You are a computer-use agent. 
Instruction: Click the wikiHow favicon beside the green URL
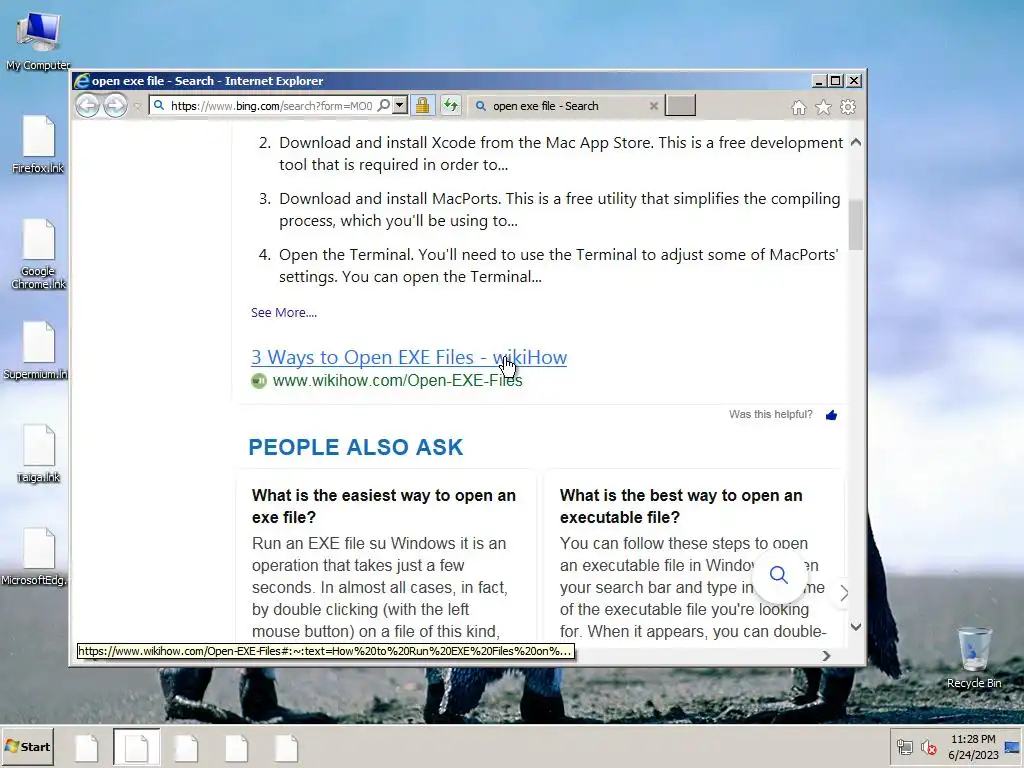(x=259, y=381)
